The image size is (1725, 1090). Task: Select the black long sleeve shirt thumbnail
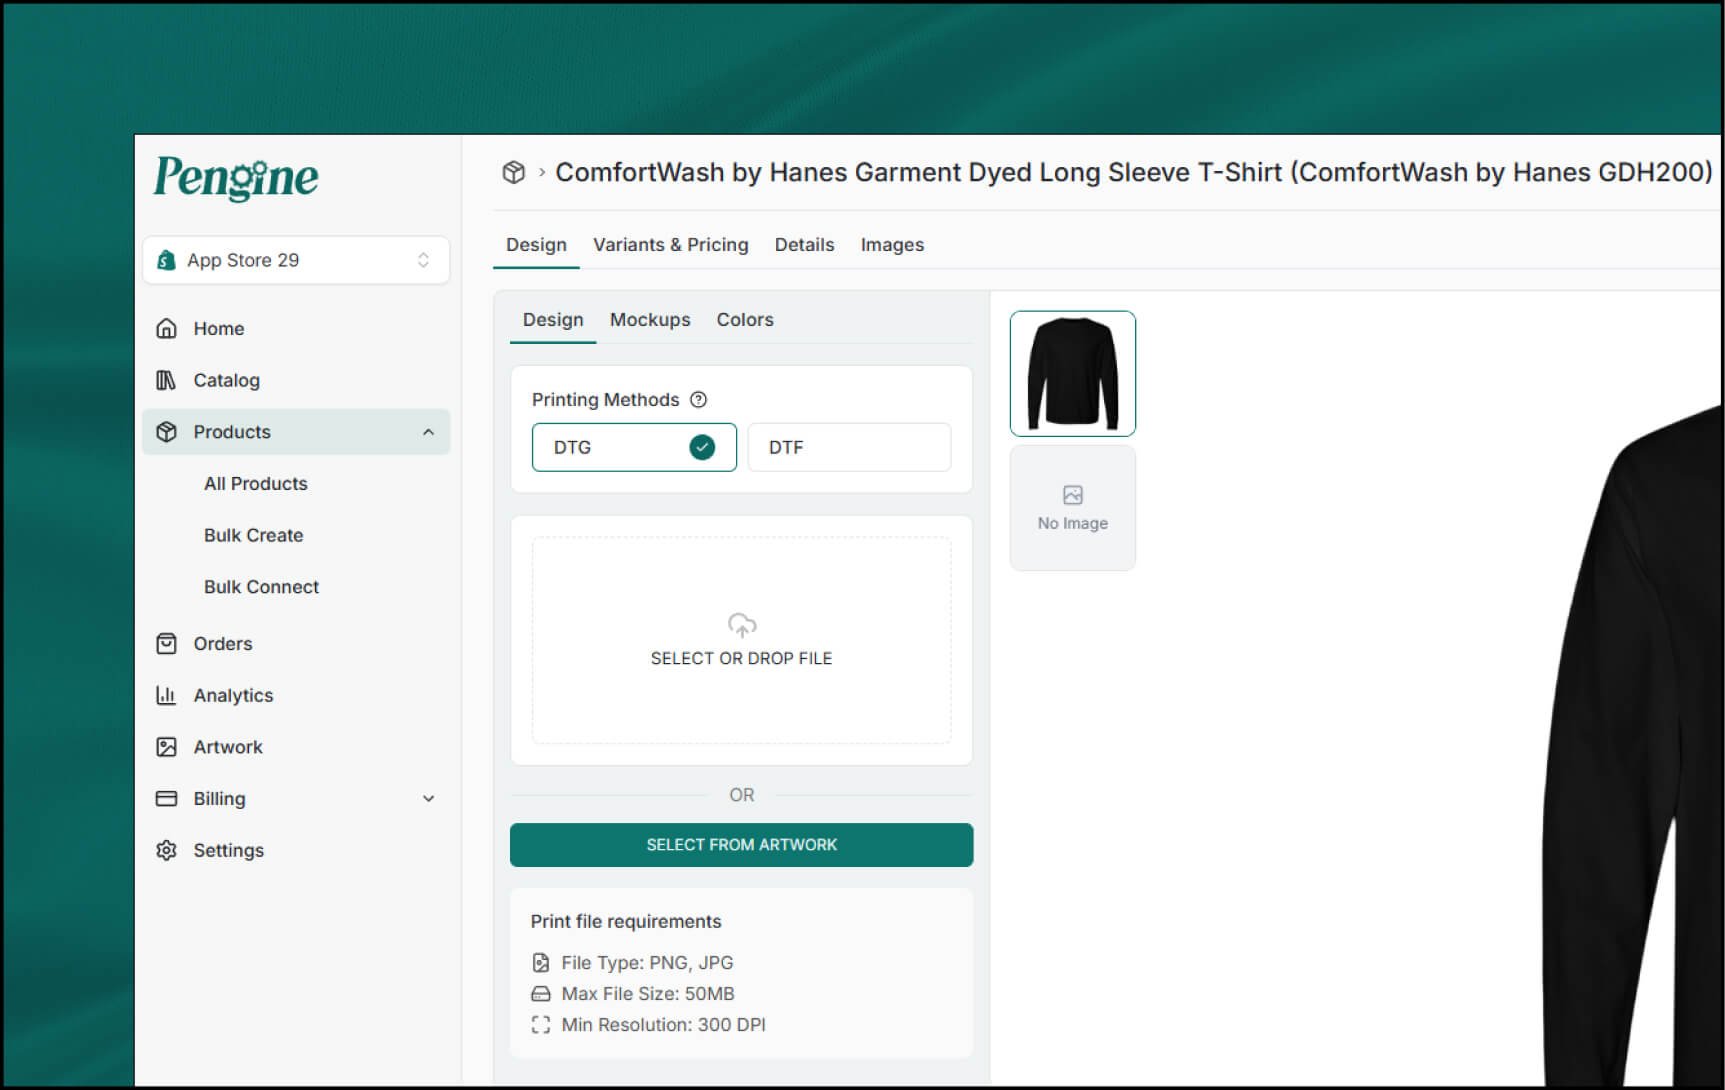pyautogui.click(x=1072, y=372)
